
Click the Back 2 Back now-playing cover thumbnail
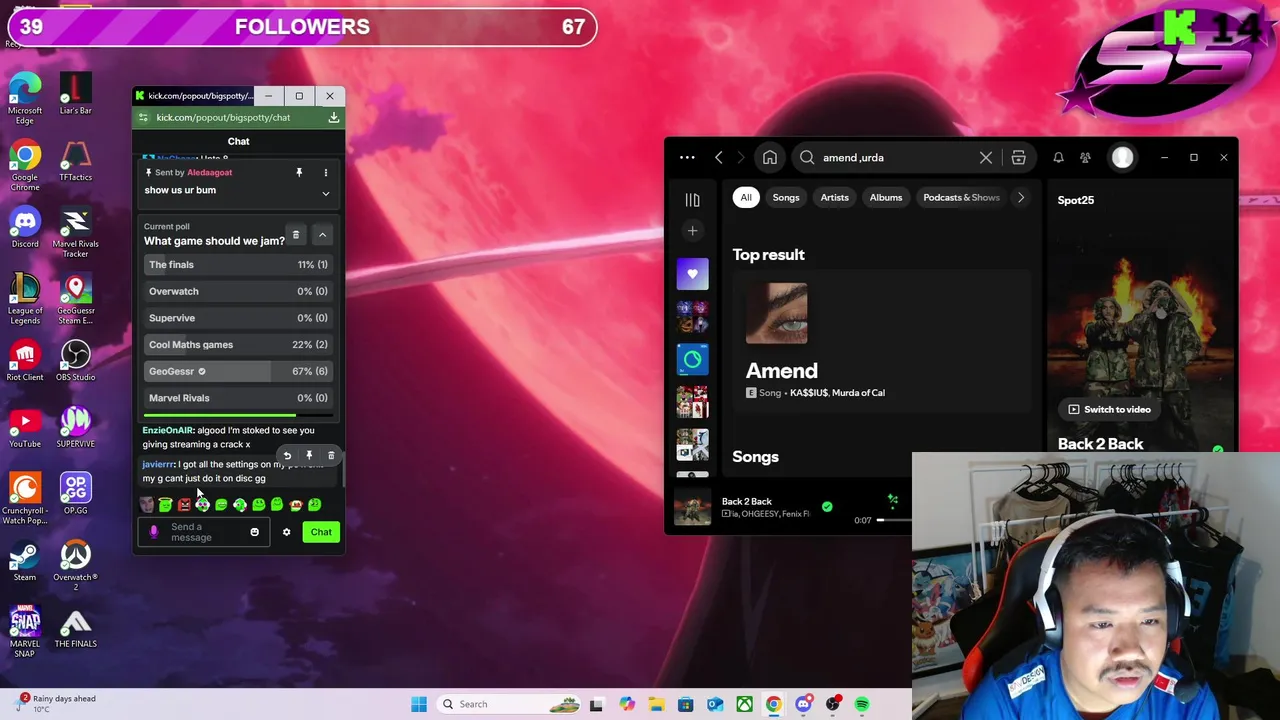[692, 507]
